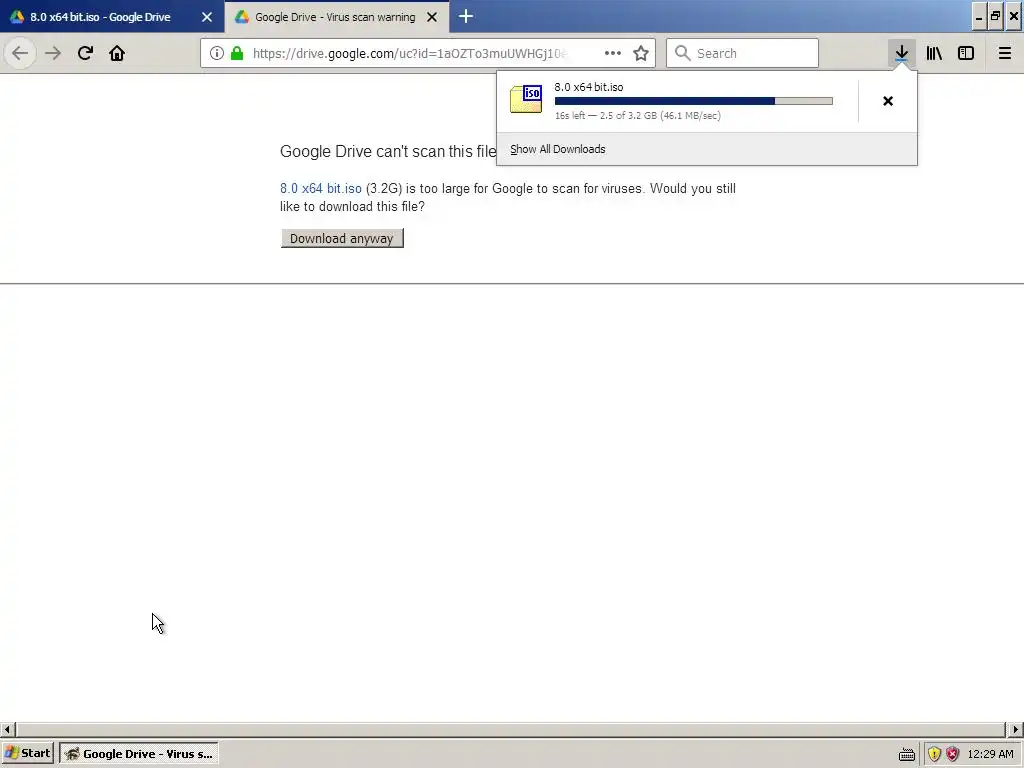1024x768 pixels.
Task: Click Google Drive can't scan heading
Action: tap(388, 152)
